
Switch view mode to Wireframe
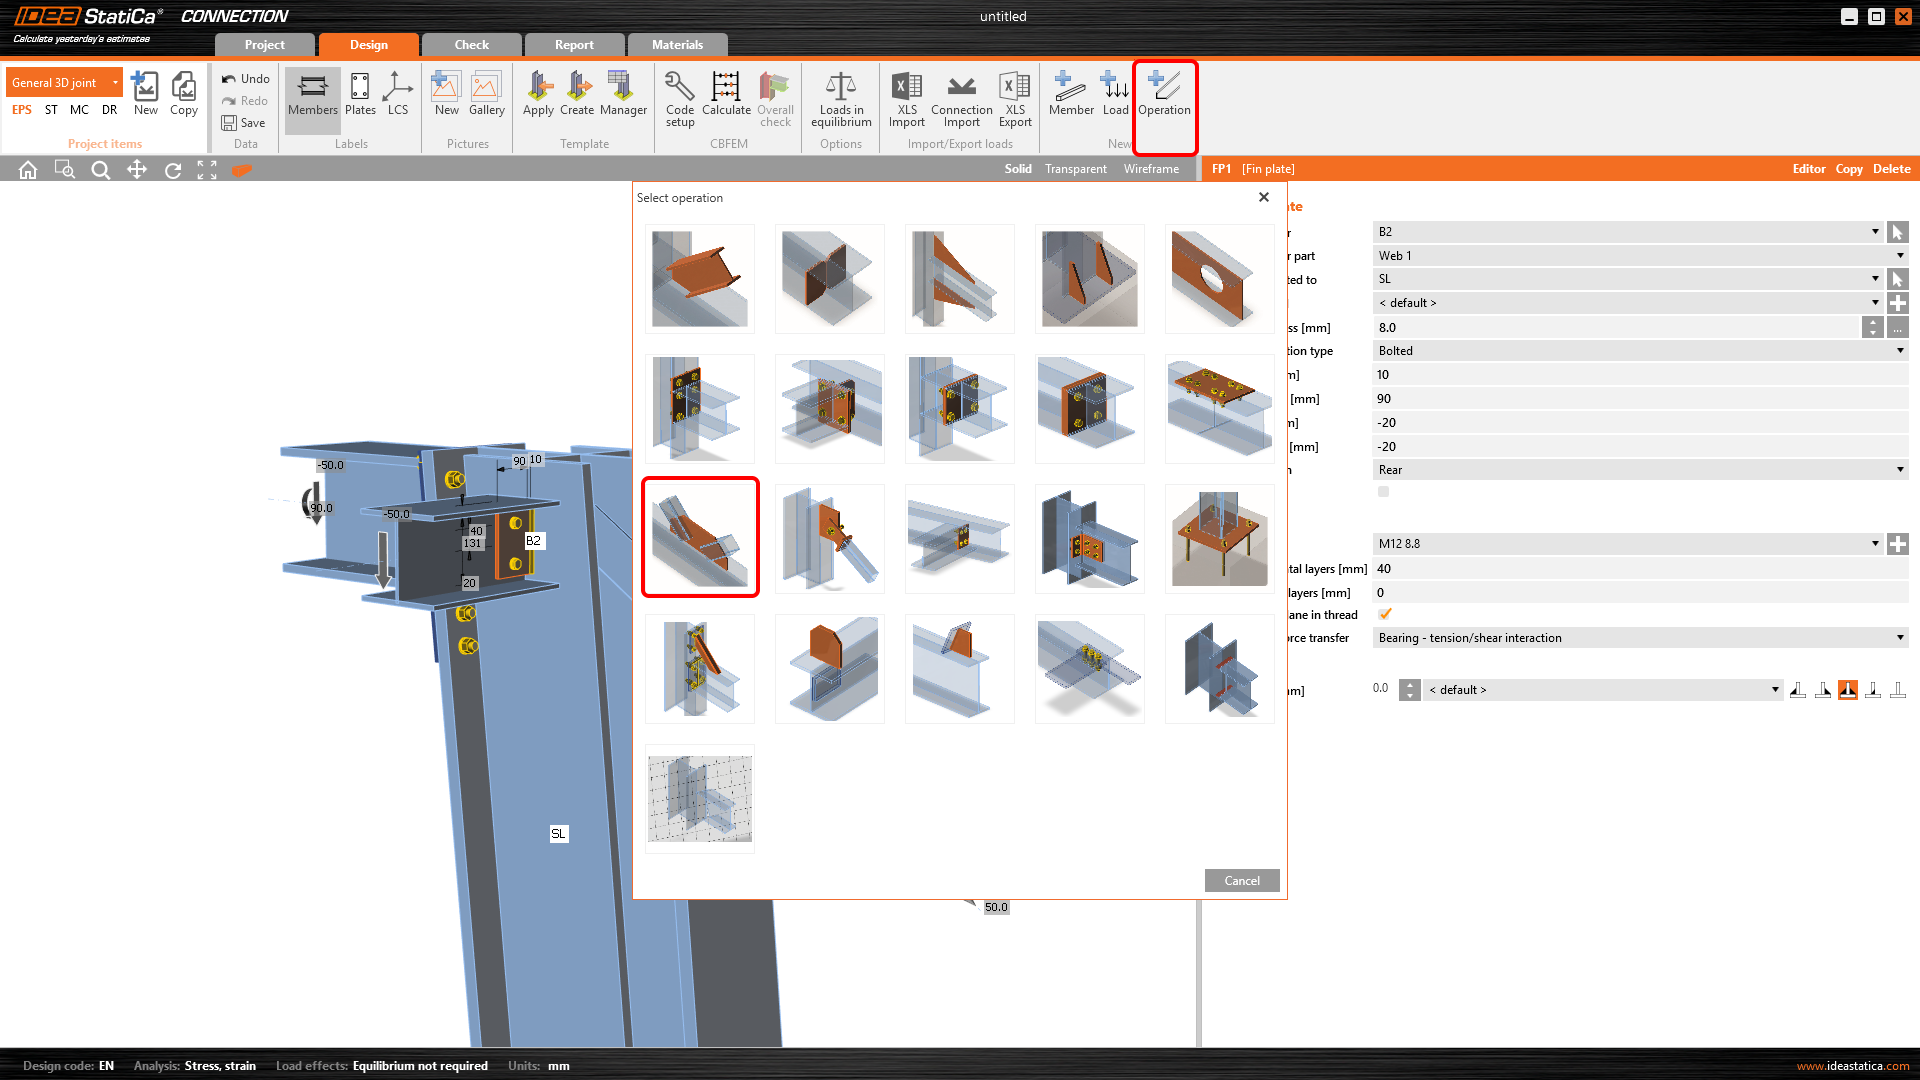click(1151, 169)
